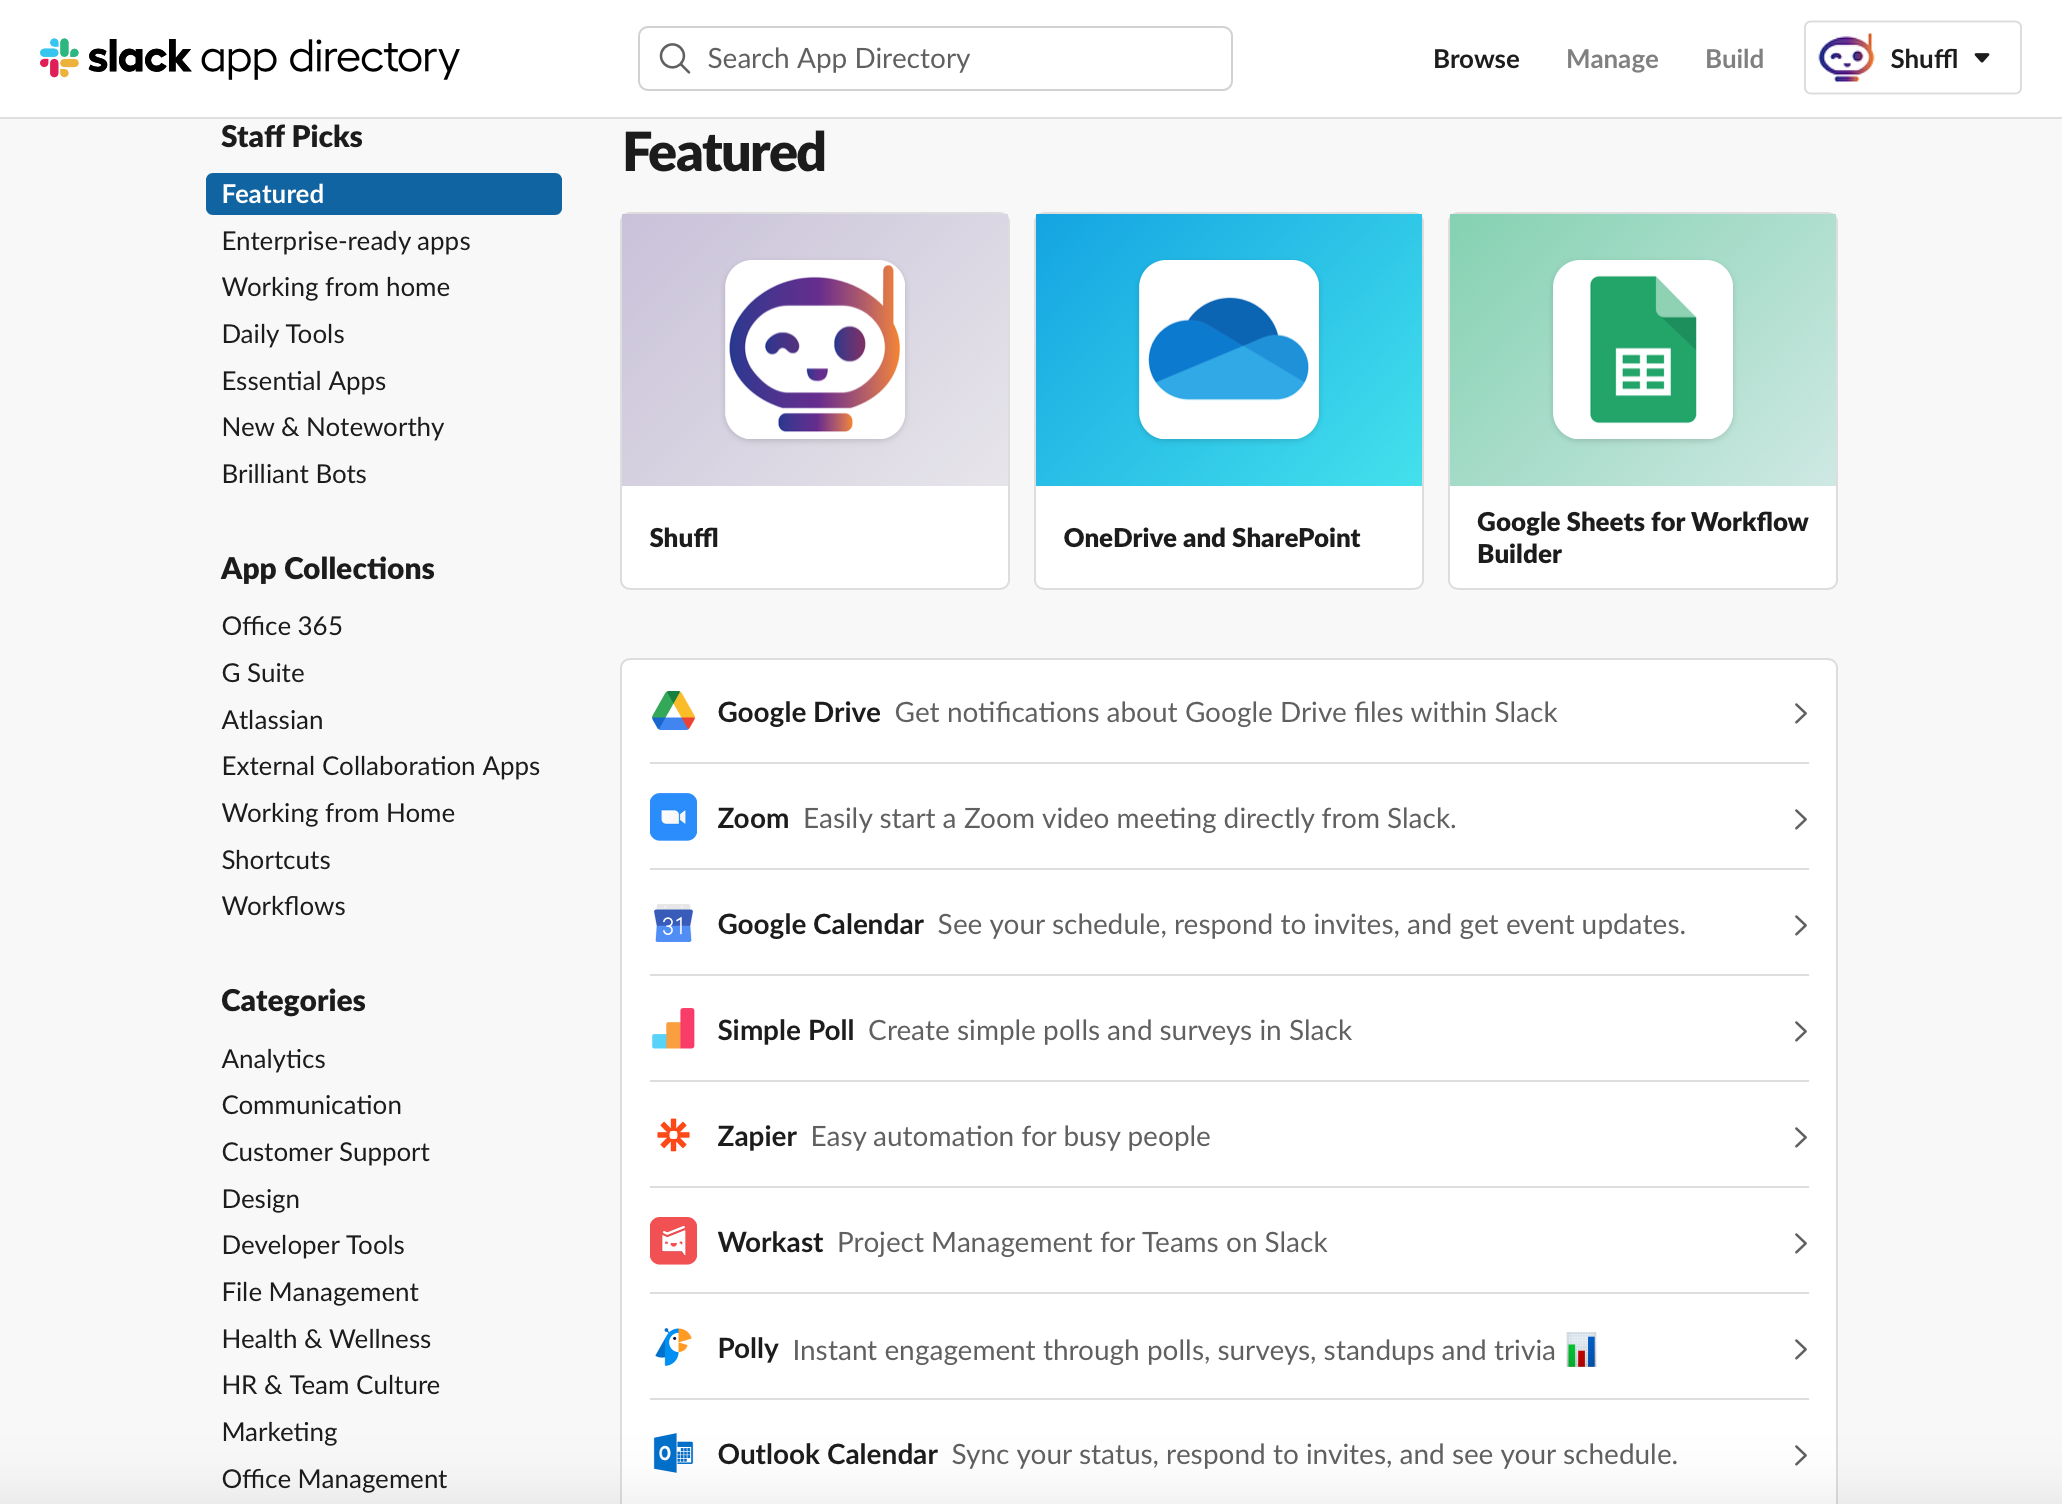Viewport: 2062px width, 1504px height.
Task: Open the Shuffl workspace dropdown
Action: 1911,58
